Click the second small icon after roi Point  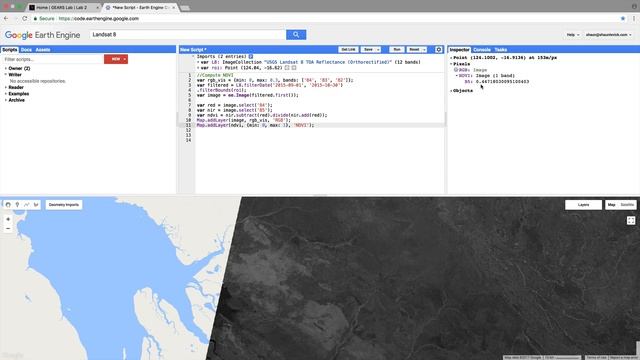click(x=294, y=68)
